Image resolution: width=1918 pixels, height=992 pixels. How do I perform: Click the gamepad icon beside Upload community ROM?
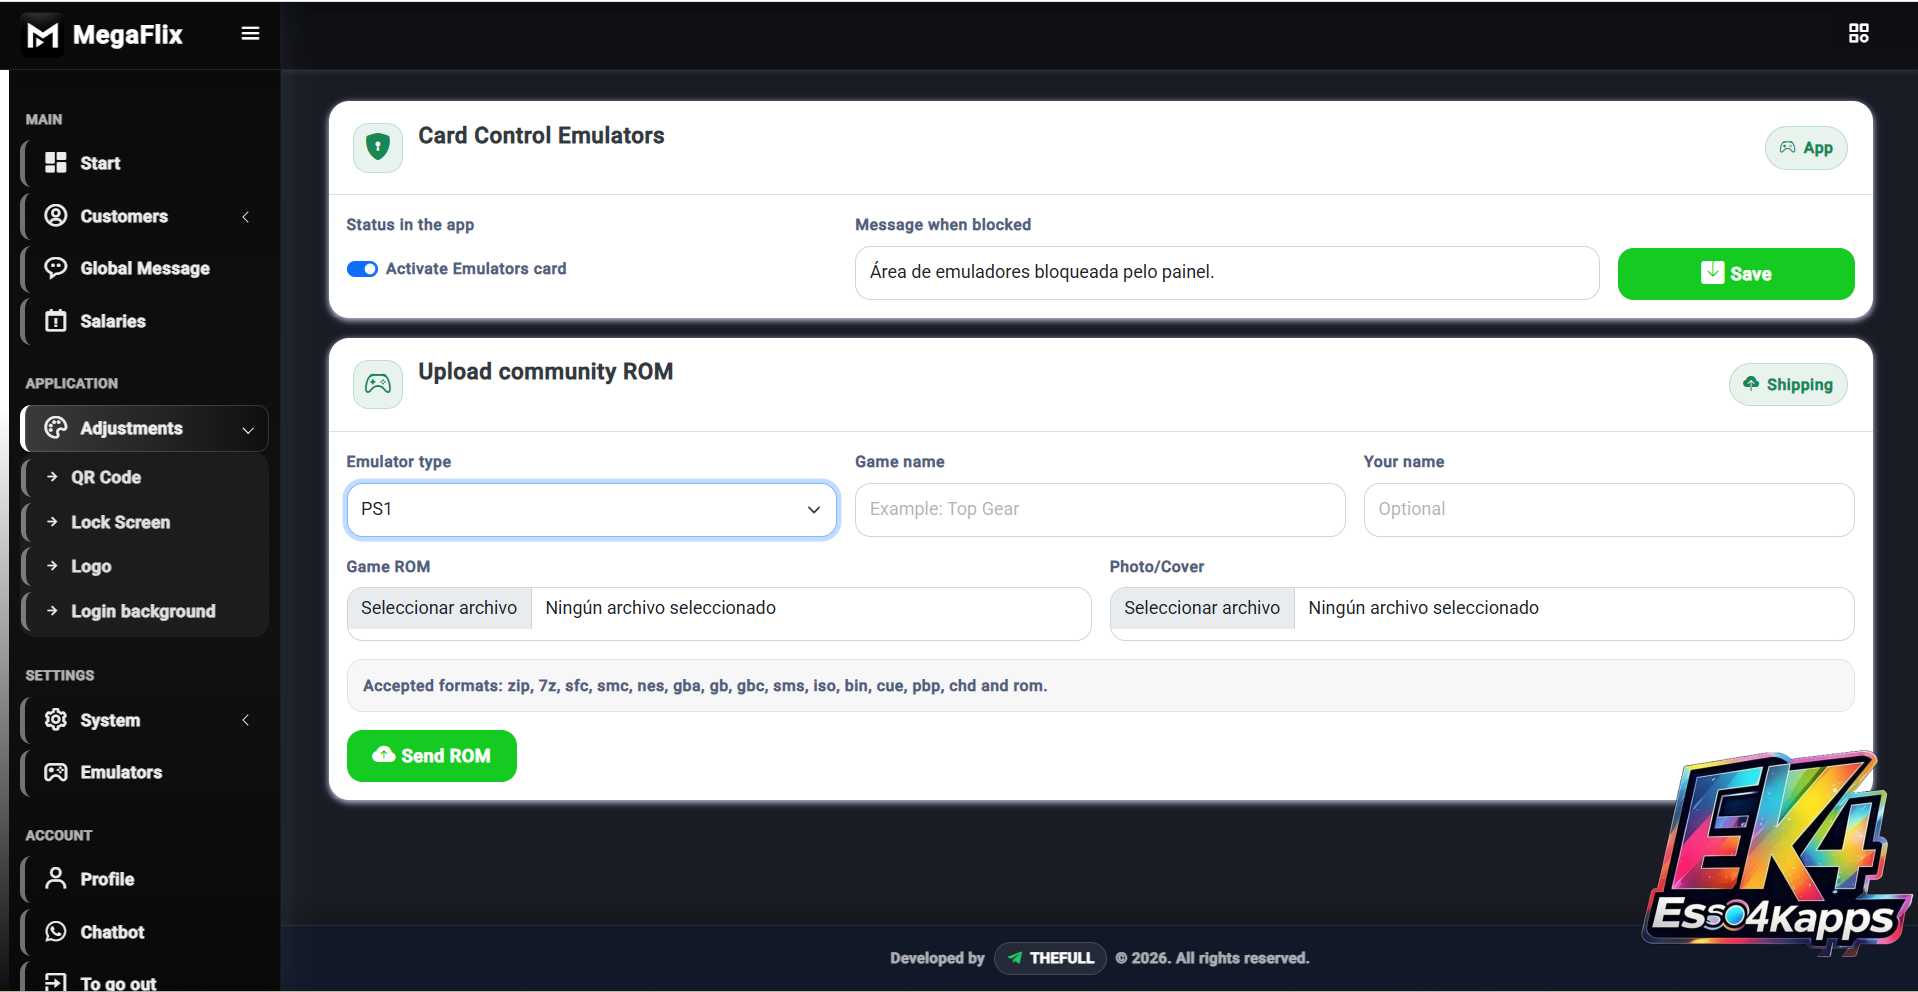[378, 384]
